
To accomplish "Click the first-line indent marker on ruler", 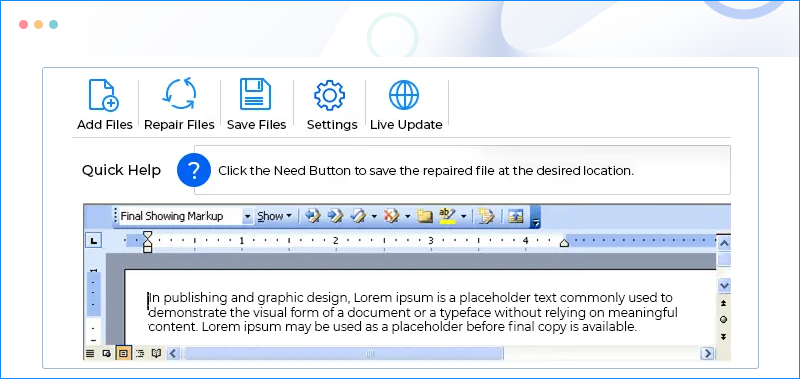I will click(147, 235).
